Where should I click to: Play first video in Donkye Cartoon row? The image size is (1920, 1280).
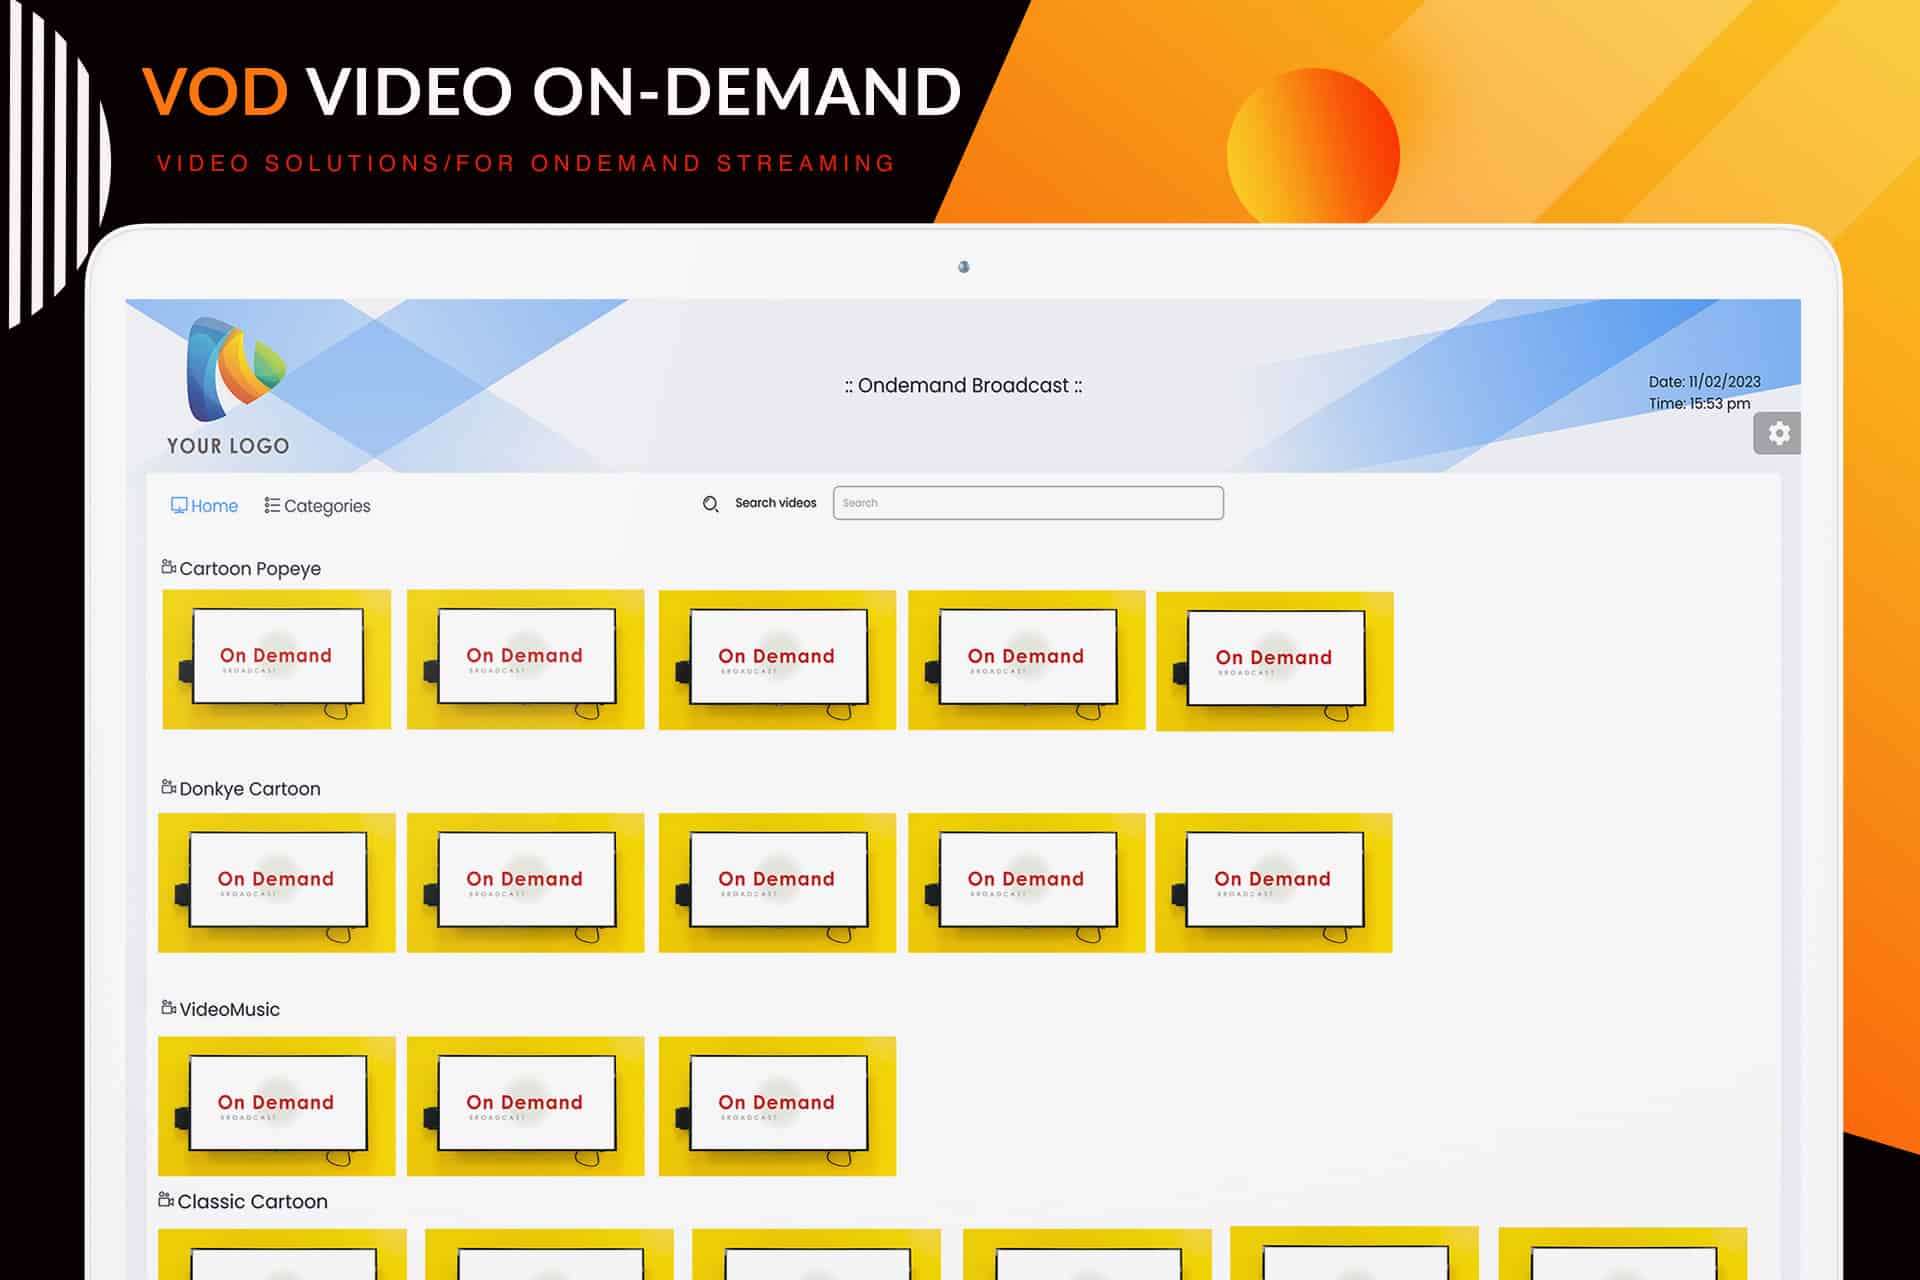(276, 882)
